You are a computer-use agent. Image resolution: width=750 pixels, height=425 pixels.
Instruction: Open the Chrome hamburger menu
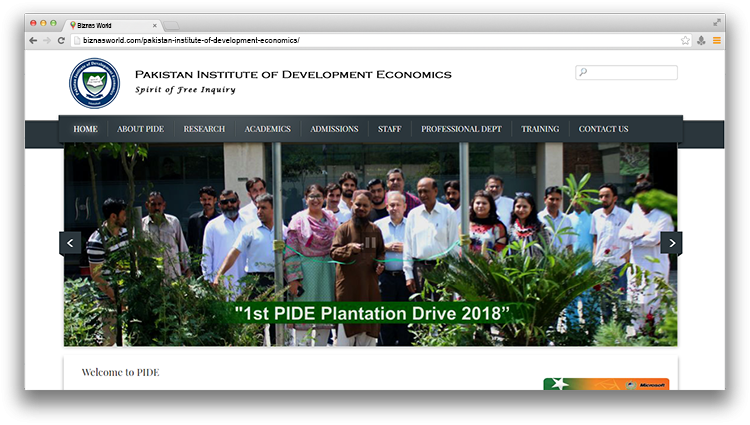[x=716, y=40]
